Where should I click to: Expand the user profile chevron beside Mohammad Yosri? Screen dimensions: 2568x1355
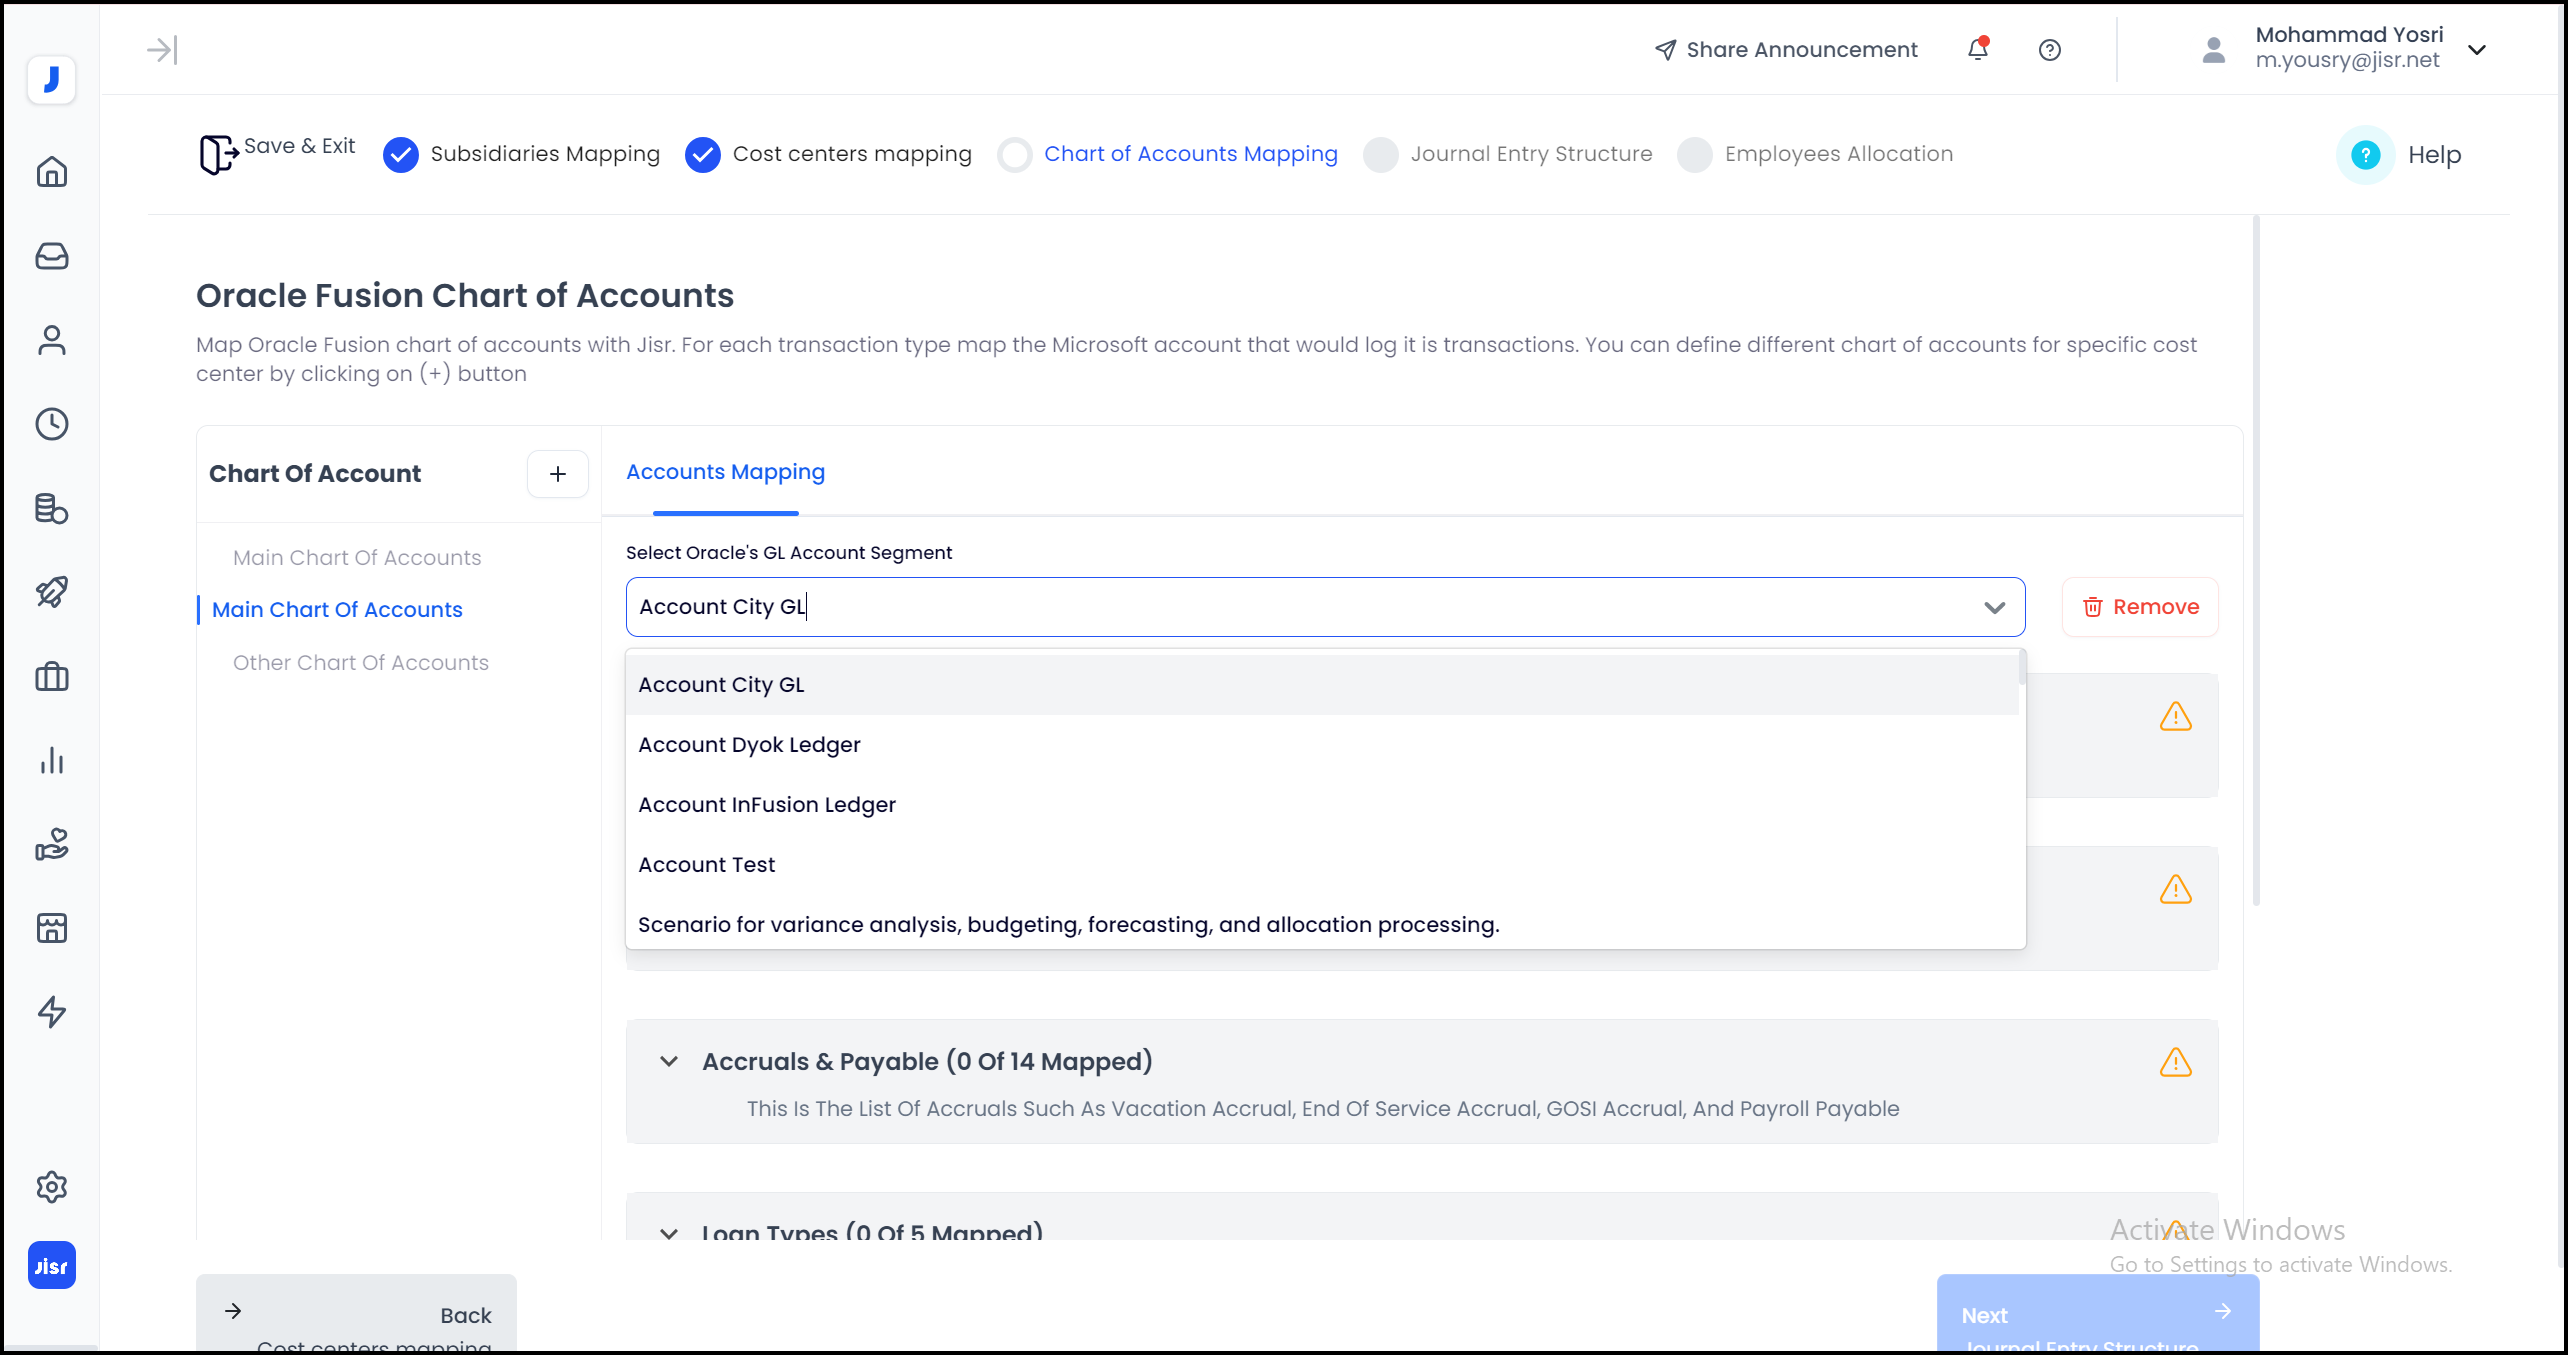pos(2477,49)
